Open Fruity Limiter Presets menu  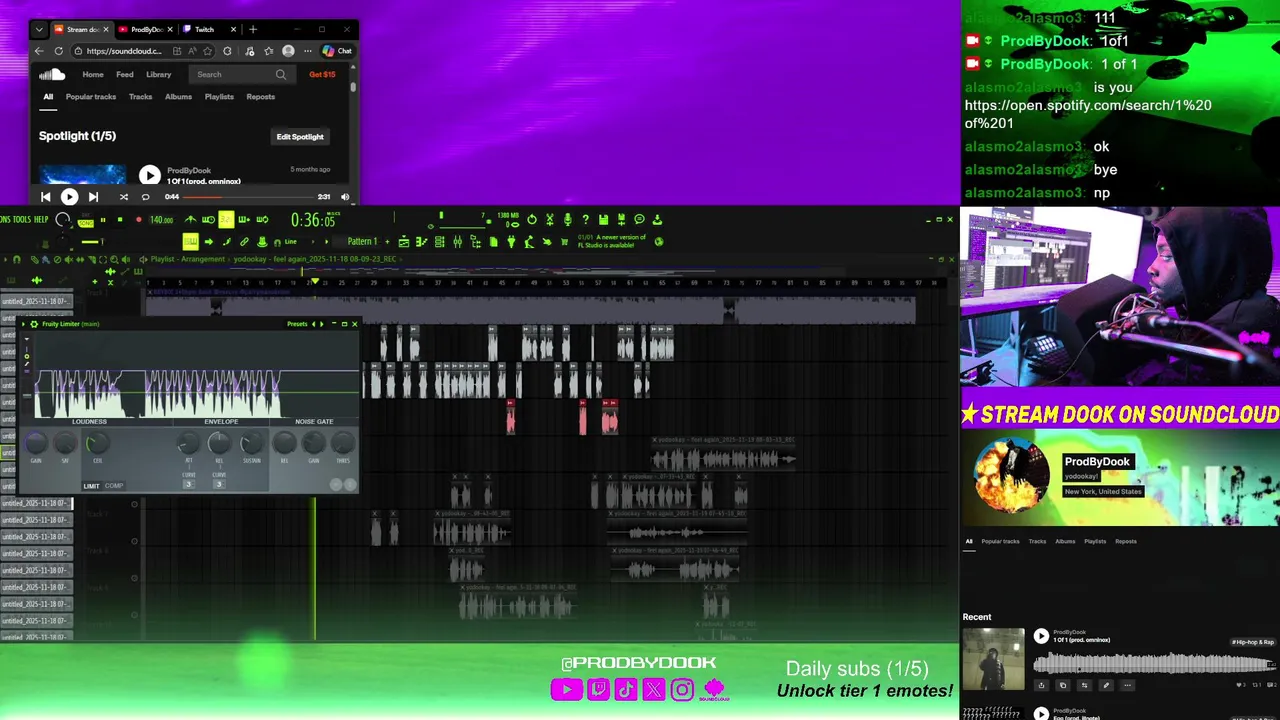pyautogui.click(x=297, y=324)
